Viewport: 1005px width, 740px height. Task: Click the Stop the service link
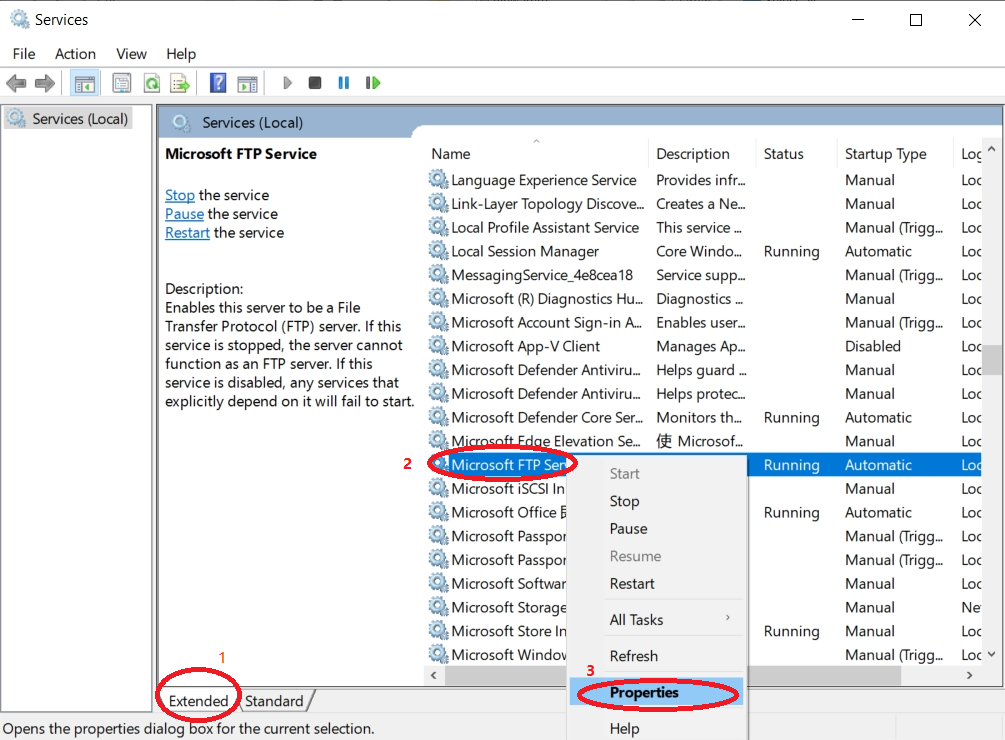tap(179, 195)
